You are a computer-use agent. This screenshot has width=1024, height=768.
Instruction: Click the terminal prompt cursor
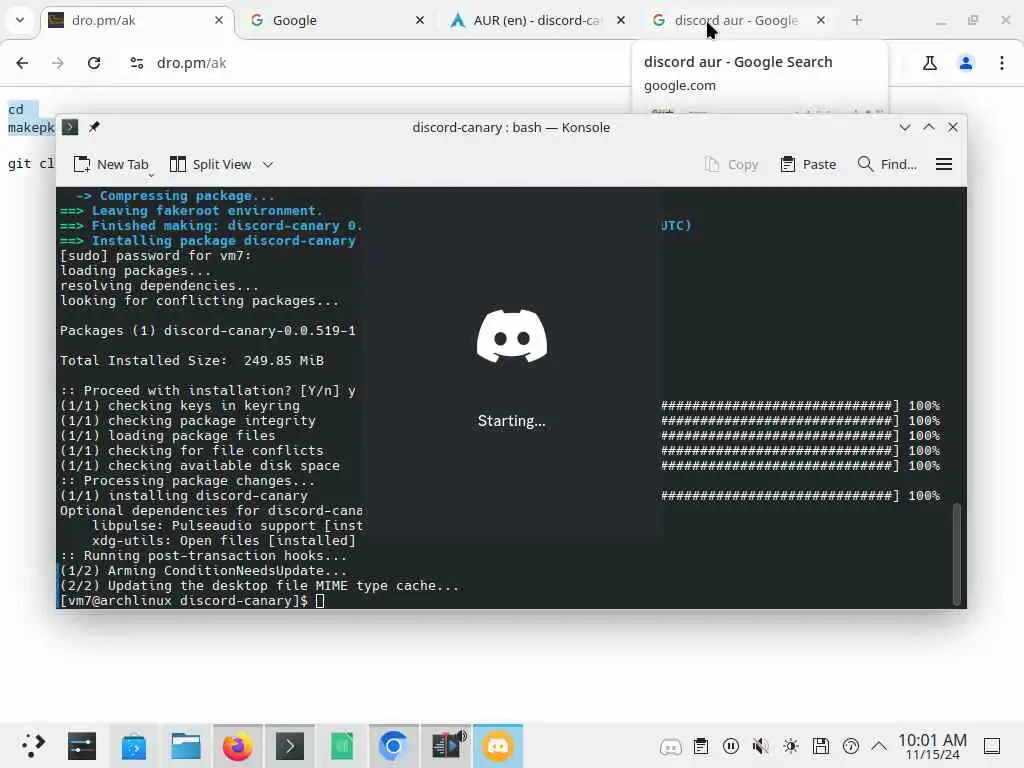320,601
